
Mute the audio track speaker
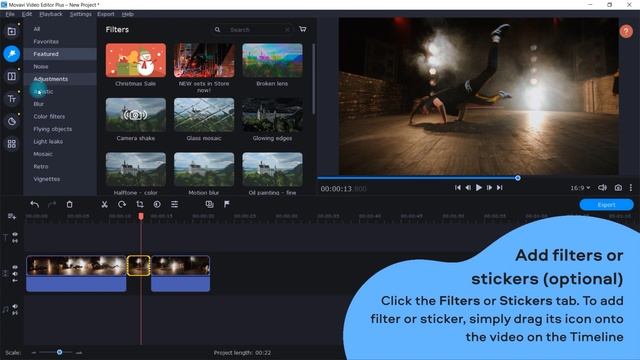click(x=15, y=306)
